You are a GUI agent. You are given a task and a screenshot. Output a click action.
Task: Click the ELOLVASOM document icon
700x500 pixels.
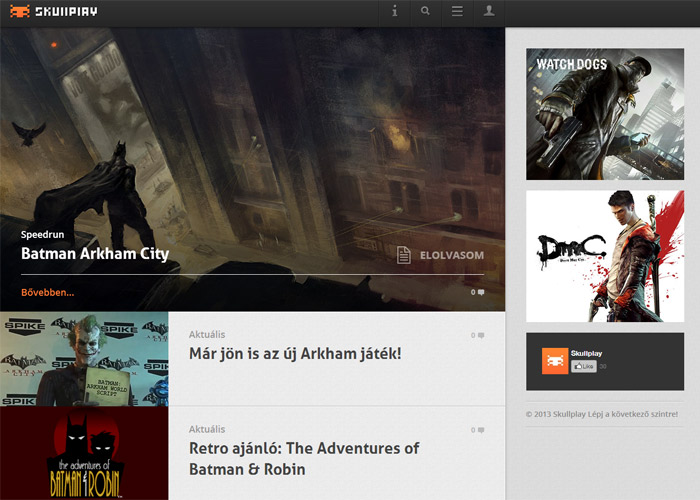(x=404, y=255)
